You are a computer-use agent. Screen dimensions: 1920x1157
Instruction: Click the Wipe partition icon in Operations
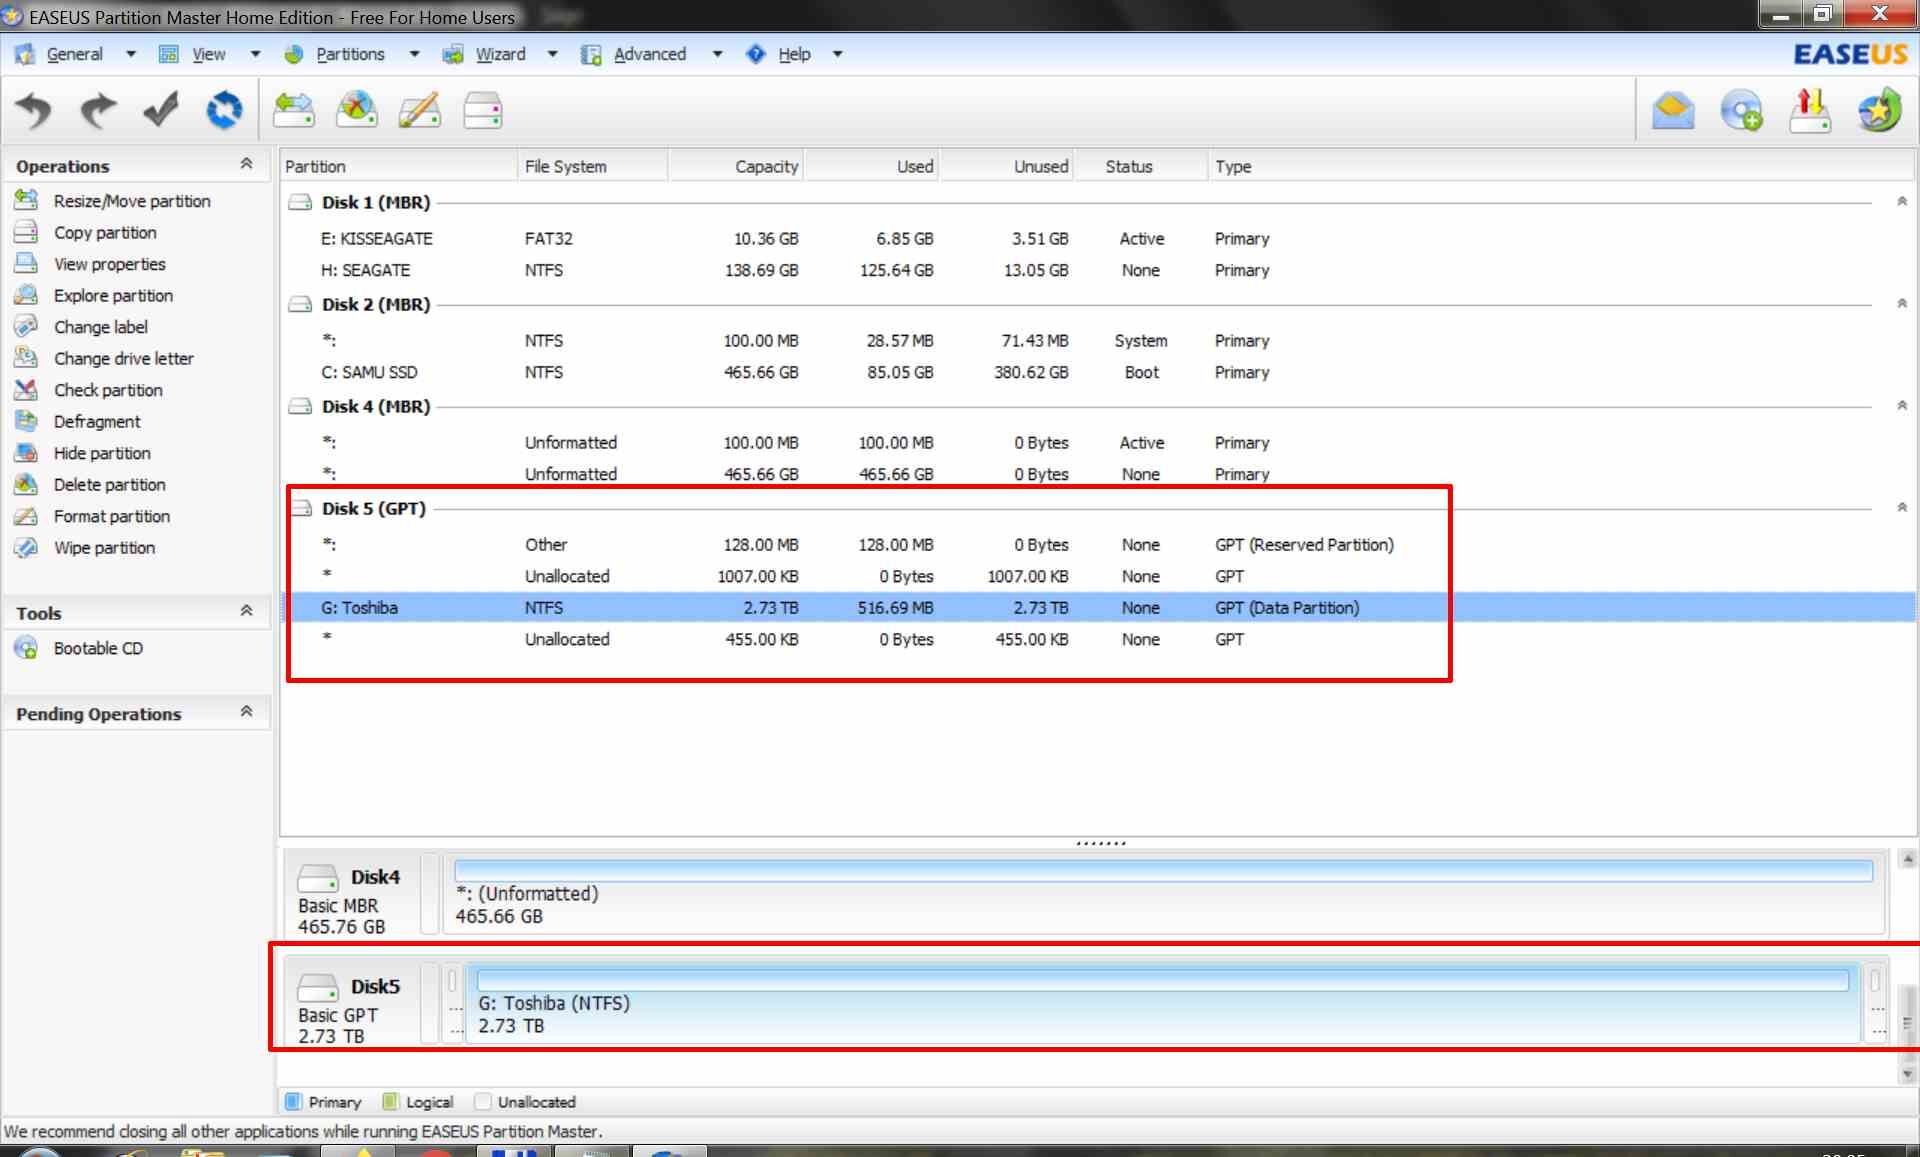click(26, 547)
